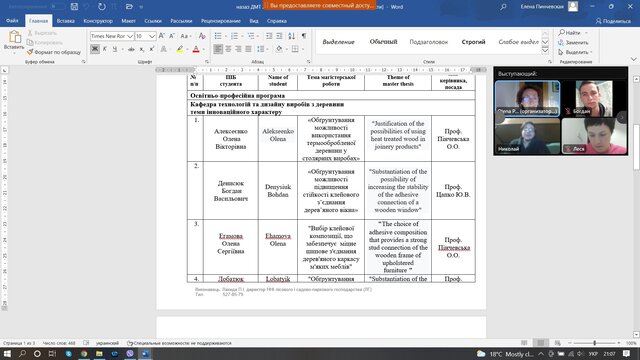The width and height of the screenshot is (640, 360).
Task: Decrease font size with the small A icon
Action: (x=172, y=36)
